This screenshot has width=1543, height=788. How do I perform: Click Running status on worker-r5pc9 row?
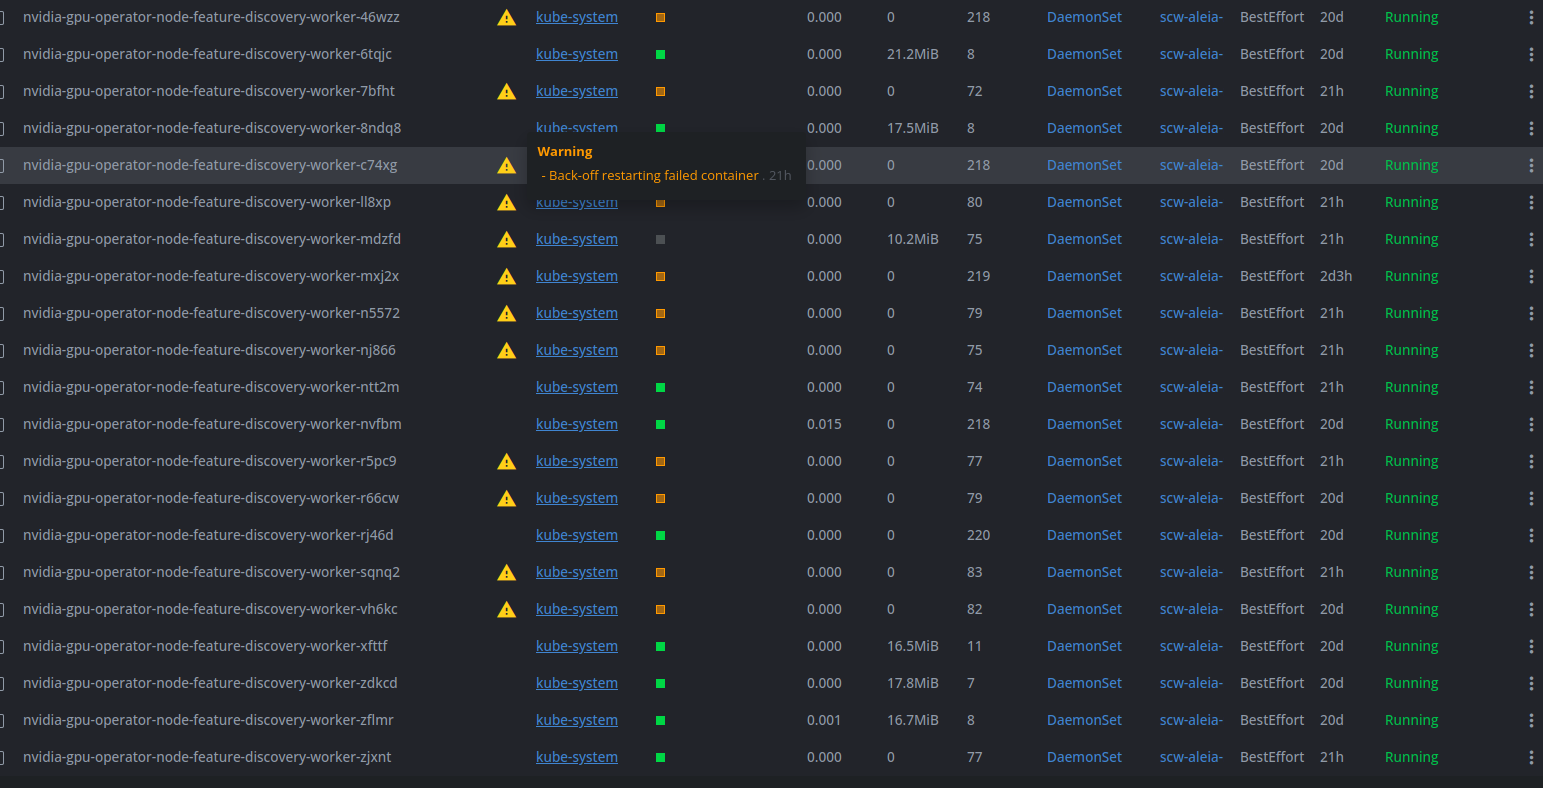point(1411,461)
